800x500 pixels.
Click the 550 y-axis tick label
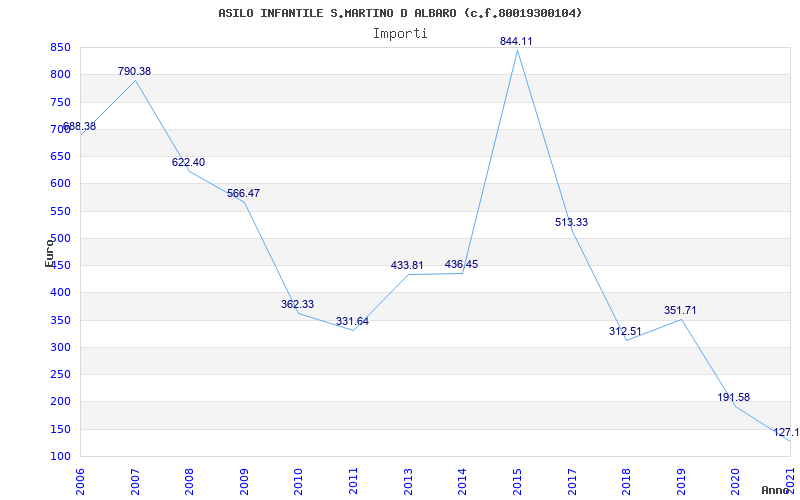pyautogui.click(x=60, y=211)
